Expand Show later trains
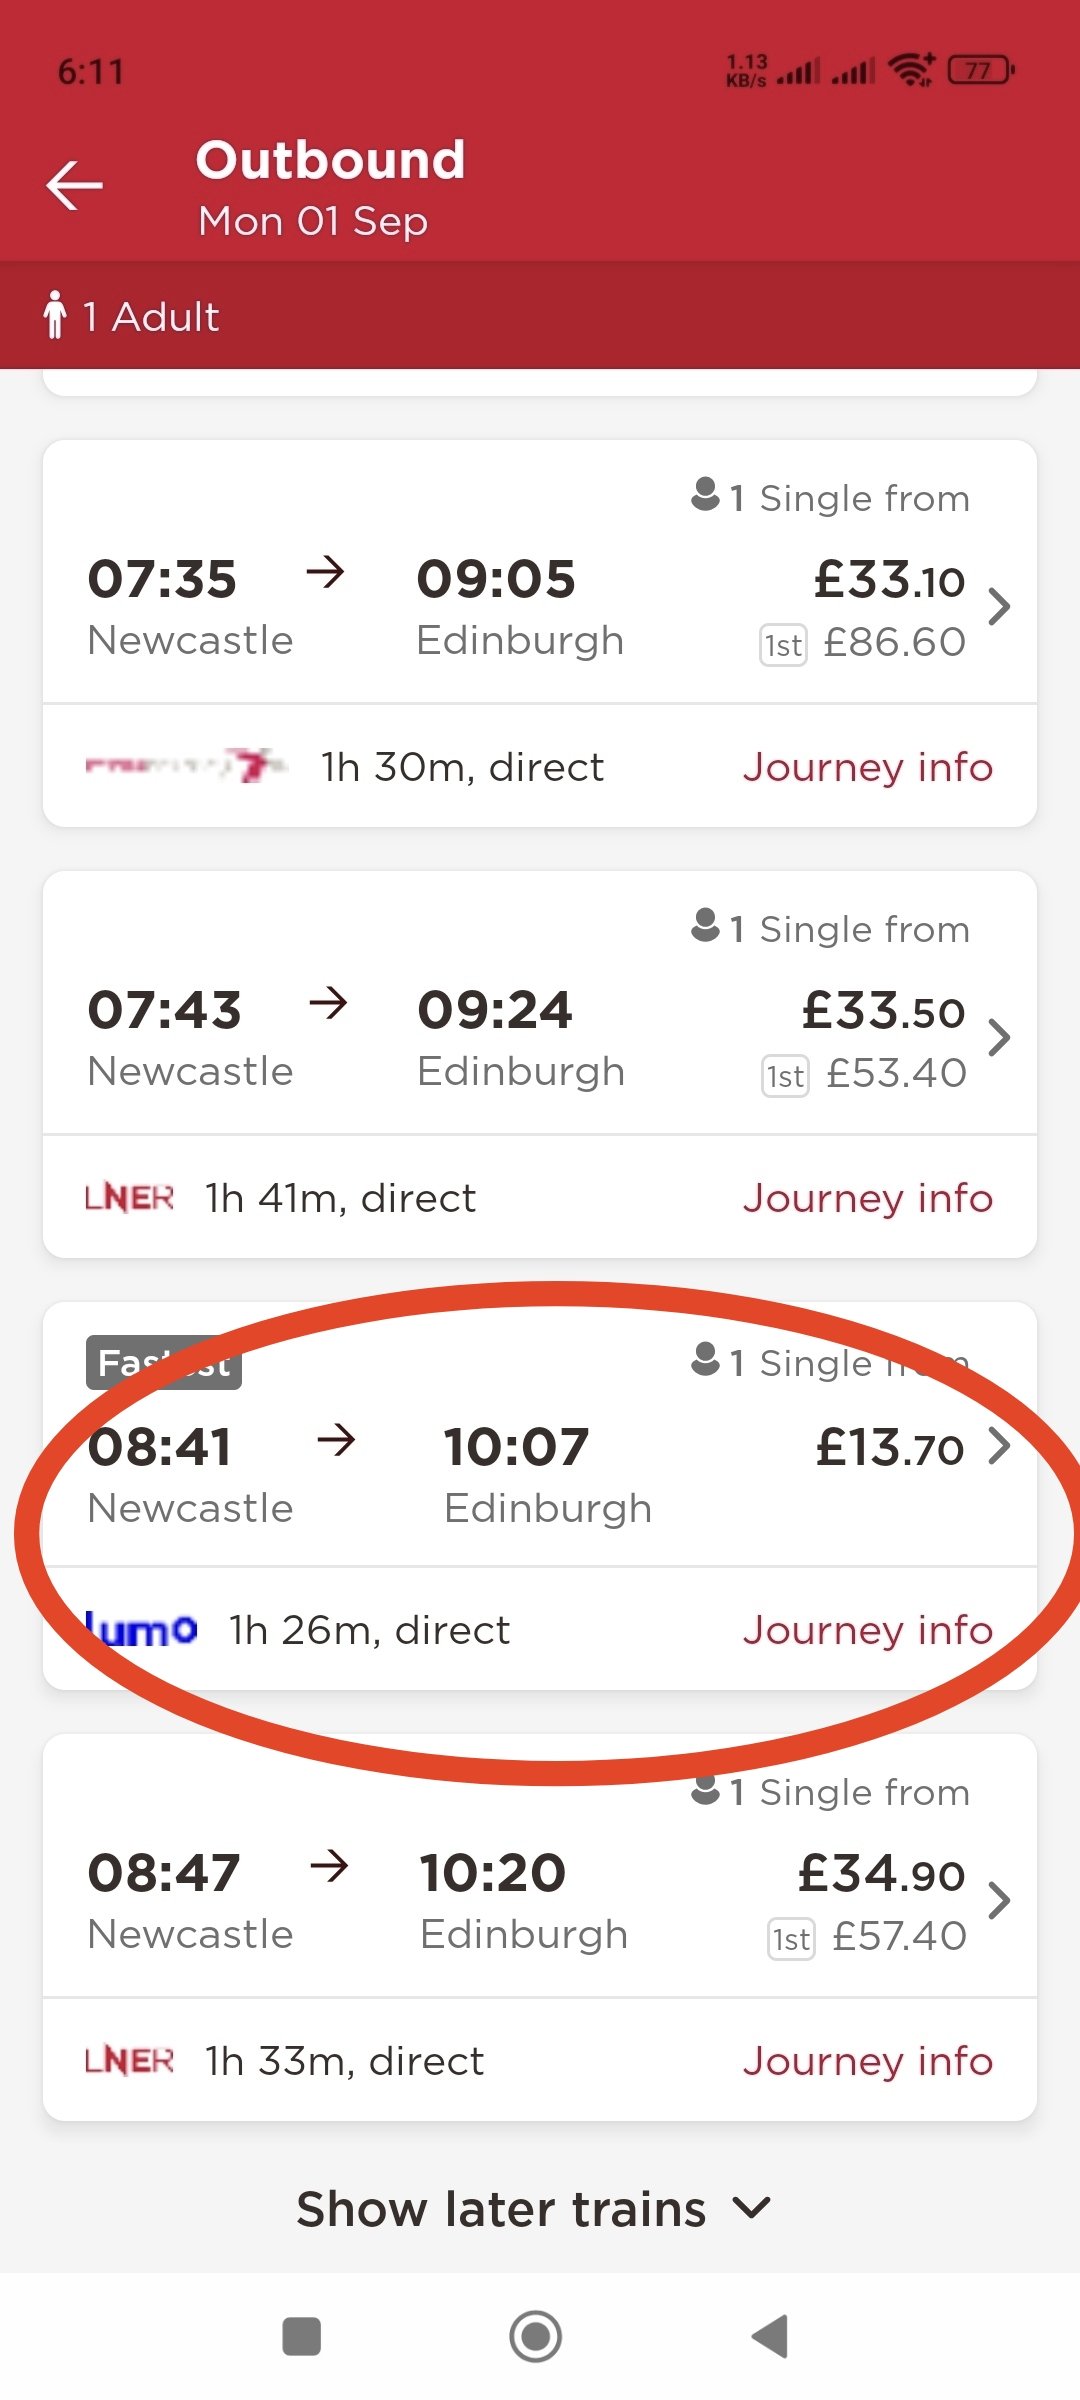The image size is (1080, 2400). tap(535, 2208)
